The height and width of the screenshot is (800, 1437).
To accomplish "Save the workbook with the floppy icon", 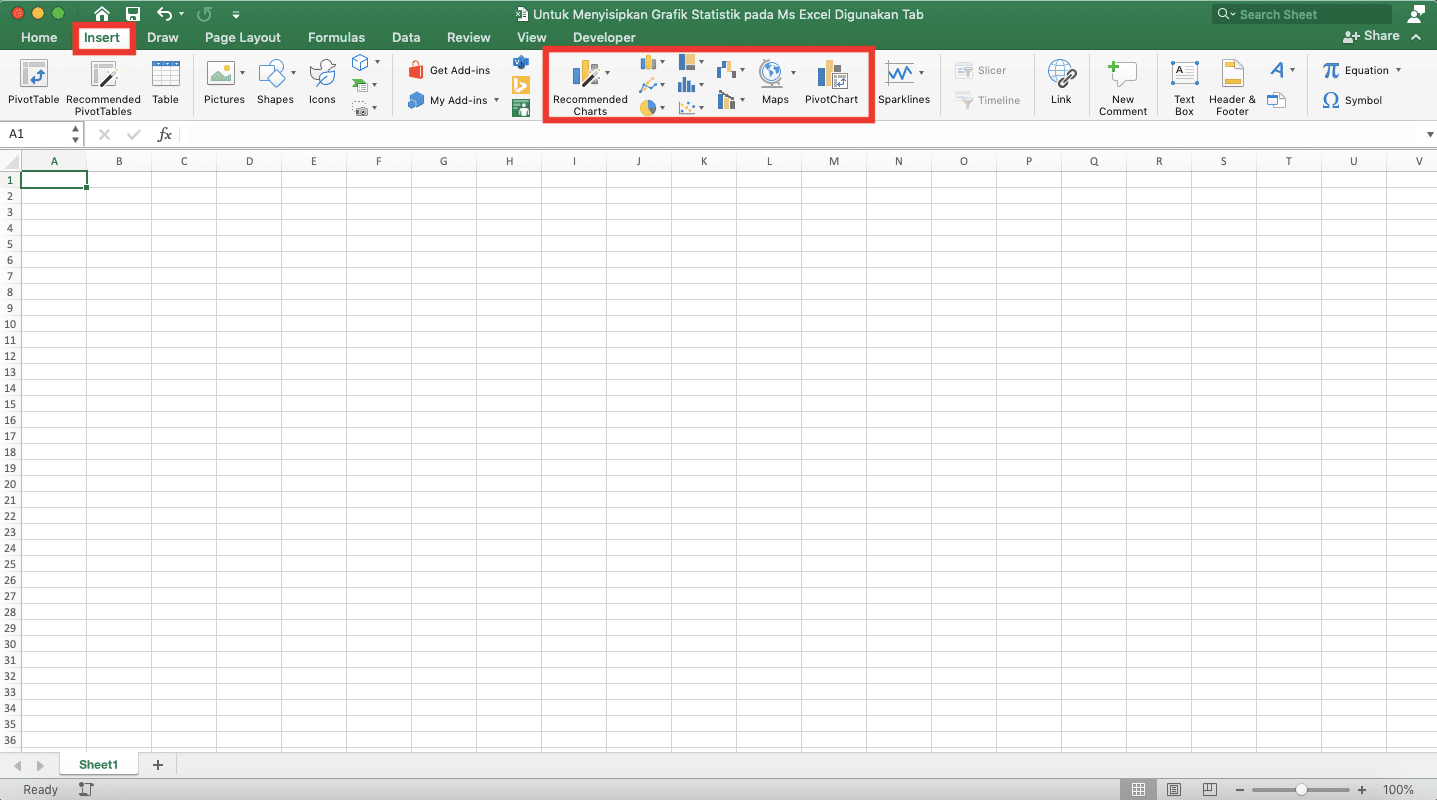I will 132,14.
